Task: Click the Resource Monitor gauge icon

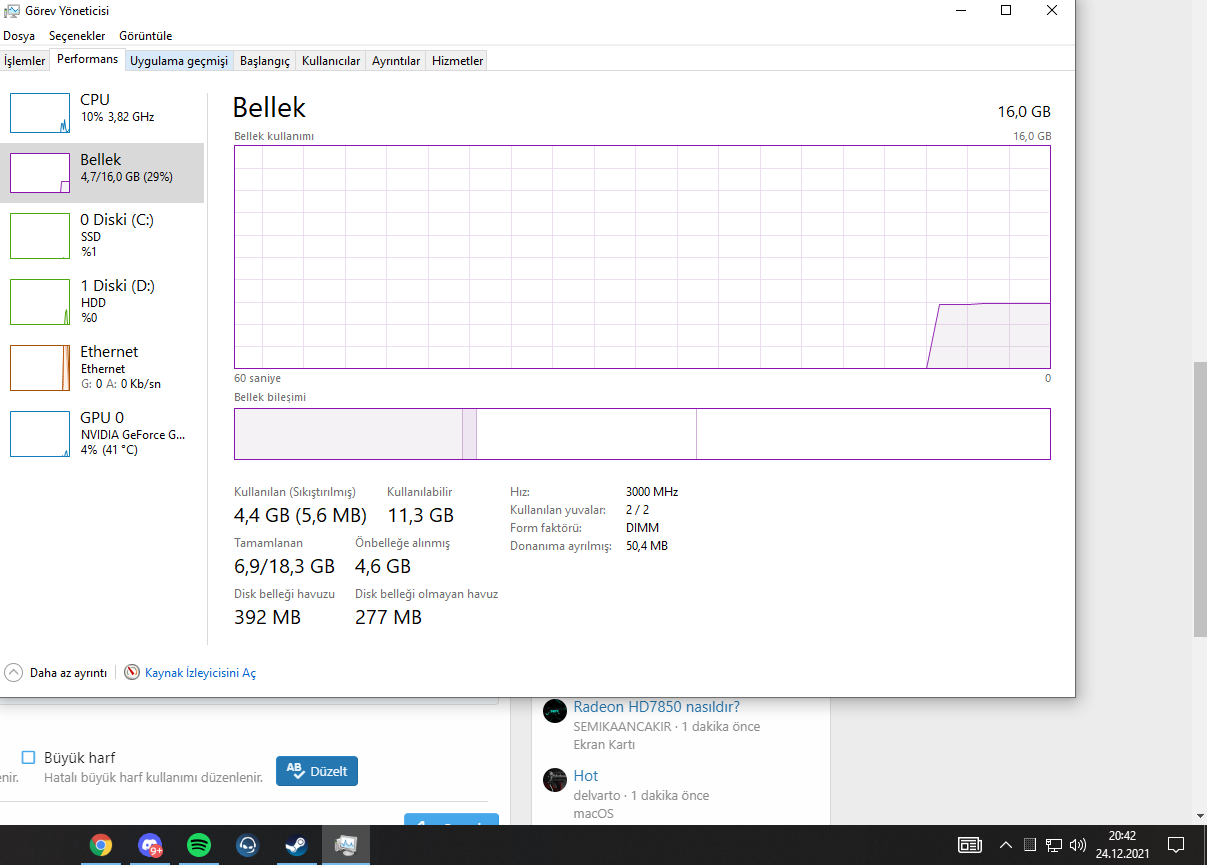Action: (132, 673)
